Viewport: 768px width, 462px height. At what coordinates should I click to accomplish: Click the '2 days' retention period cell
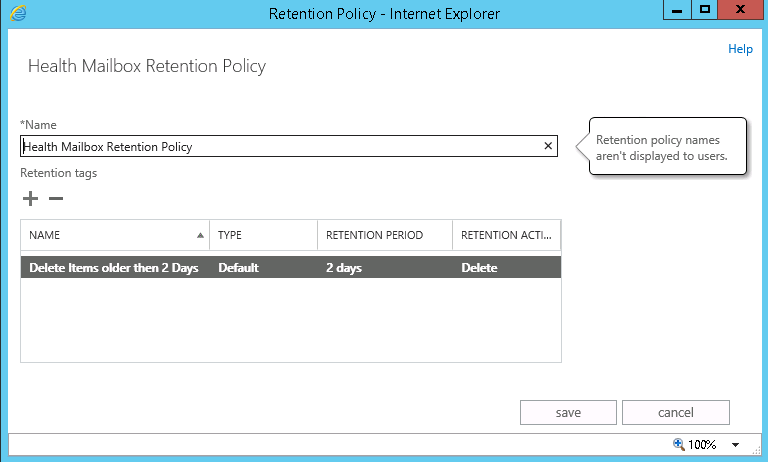[344, 267]
